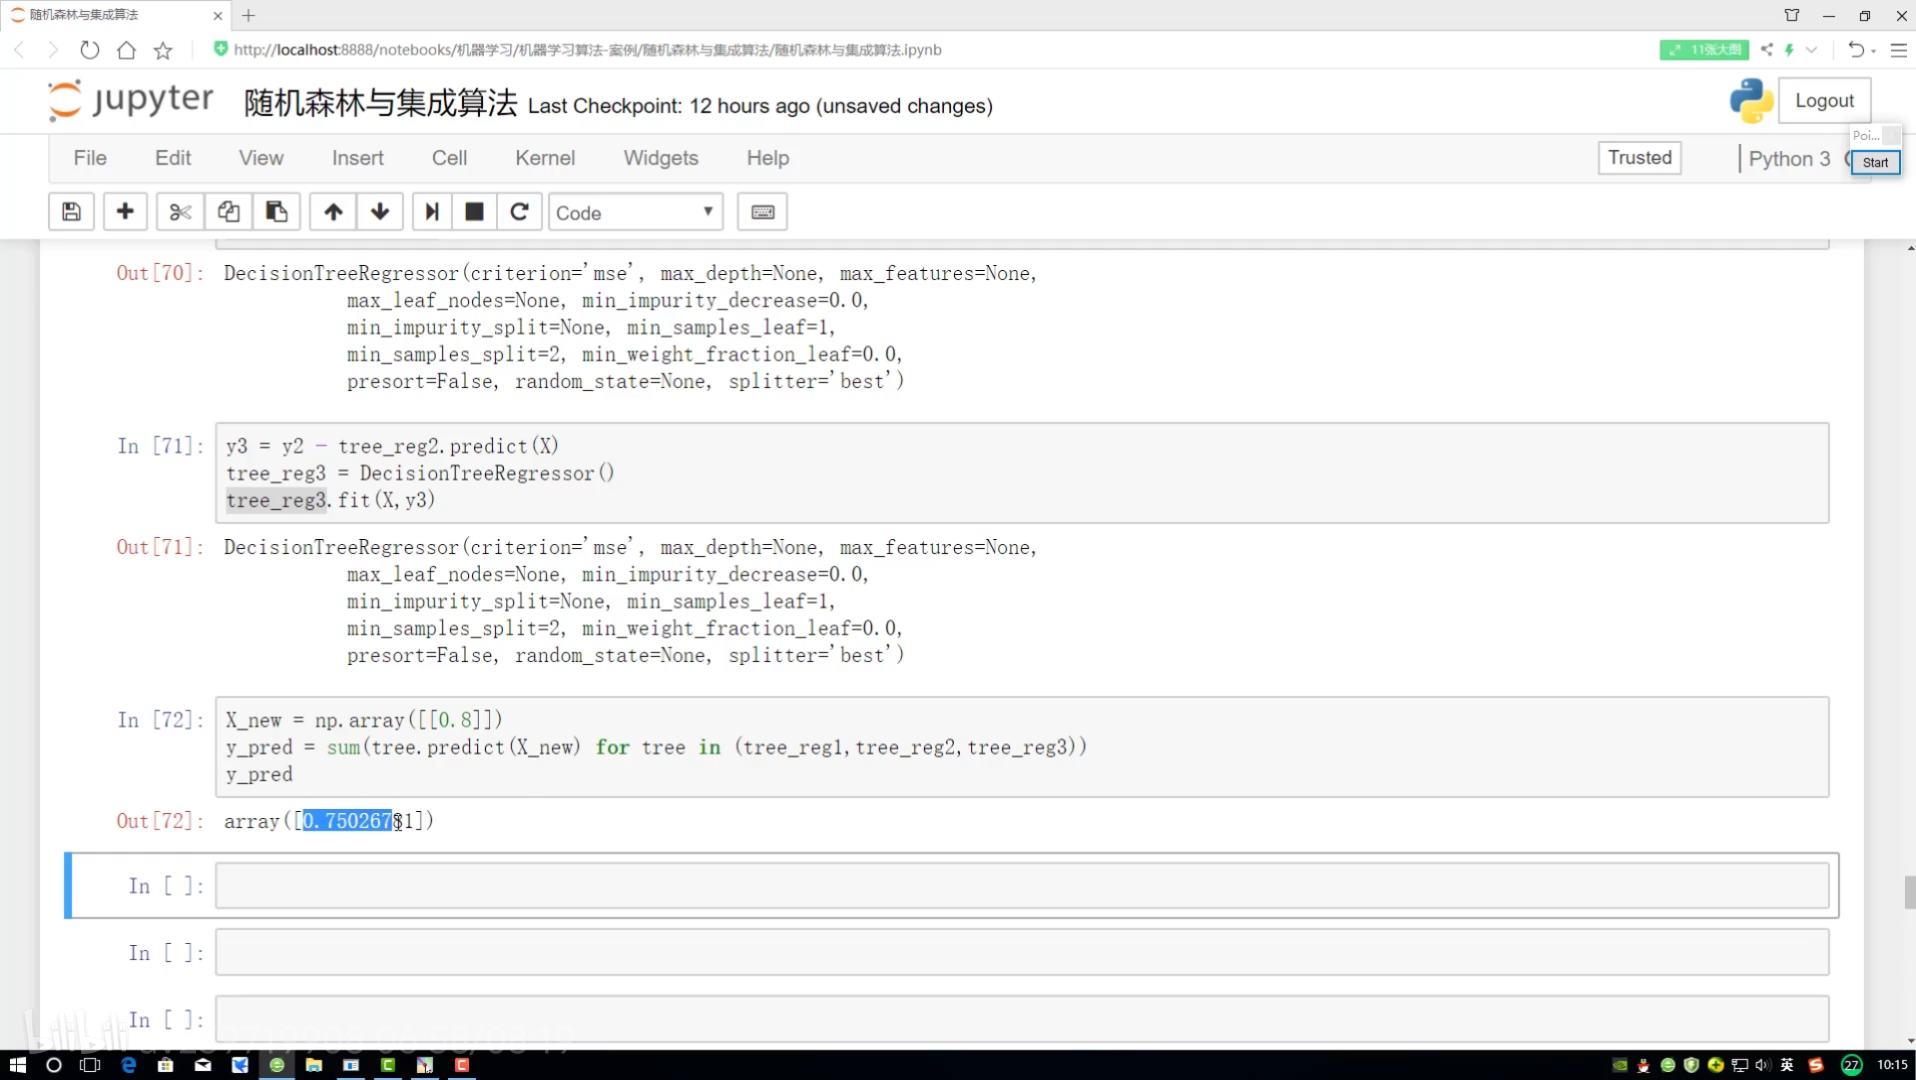Click the green lightning speed-mode icon
The image size is (1916, 1080).
(x=1789, y=50)
